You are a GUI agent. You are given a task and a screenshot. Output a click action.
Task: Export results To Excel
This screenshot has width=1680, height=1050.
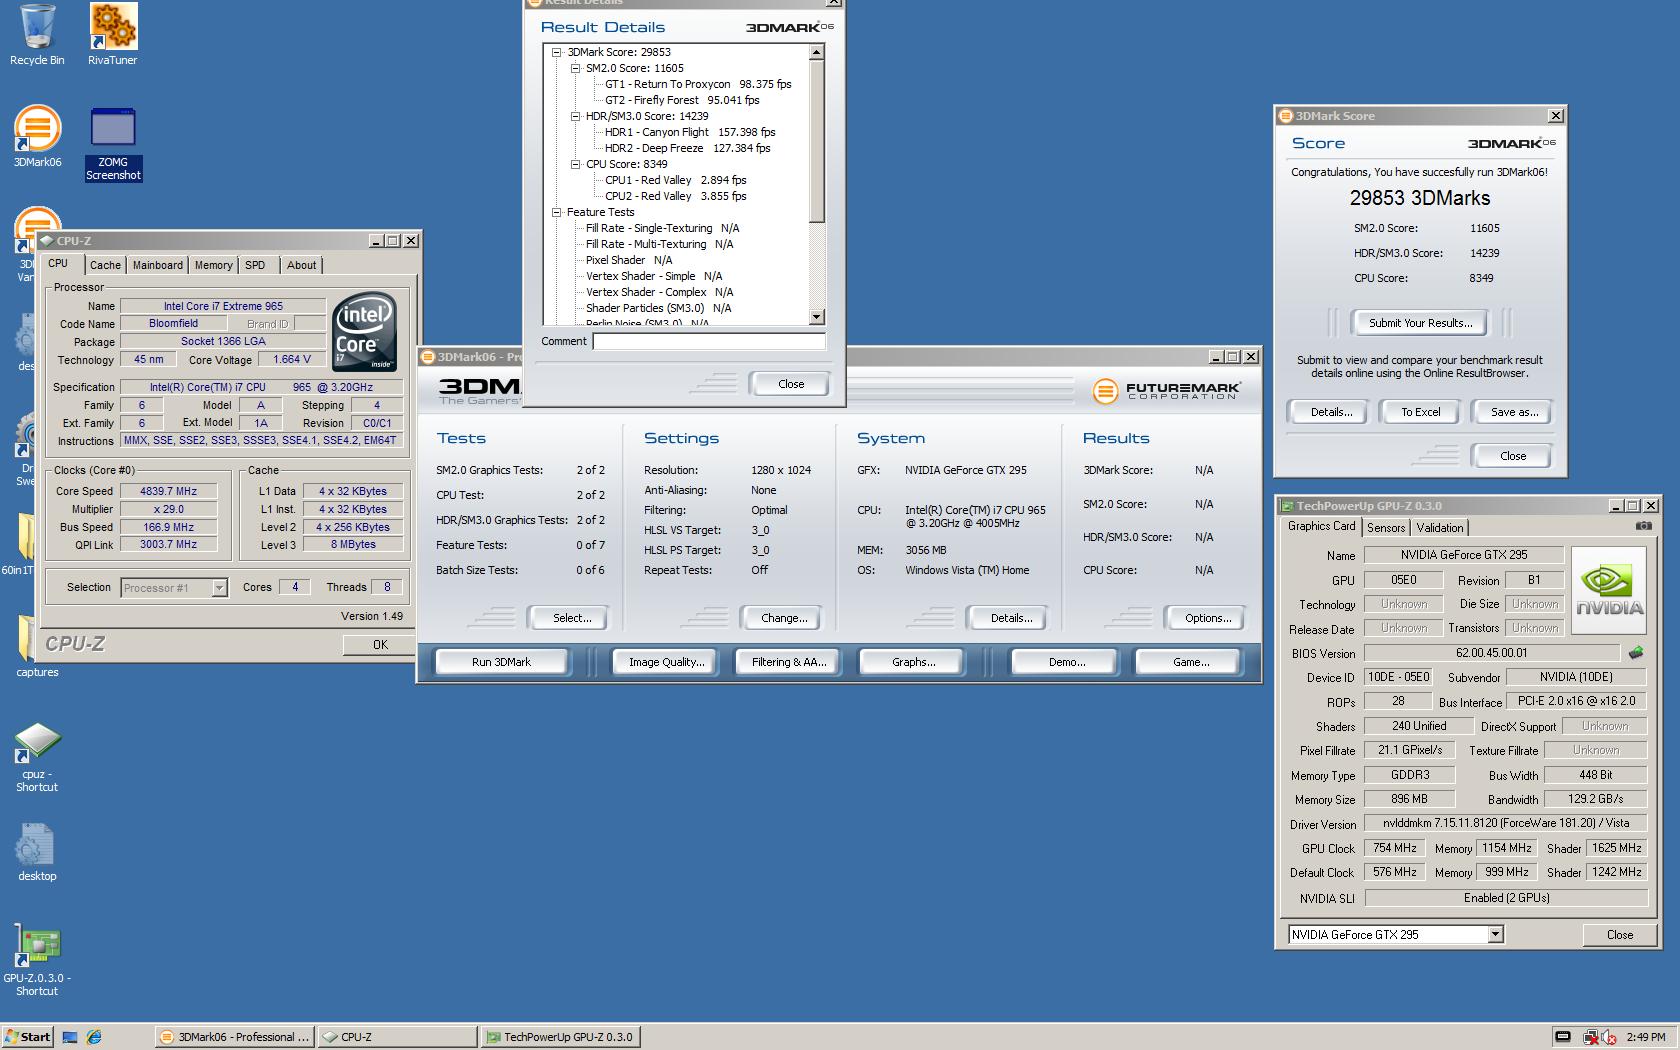[1420, 412]
